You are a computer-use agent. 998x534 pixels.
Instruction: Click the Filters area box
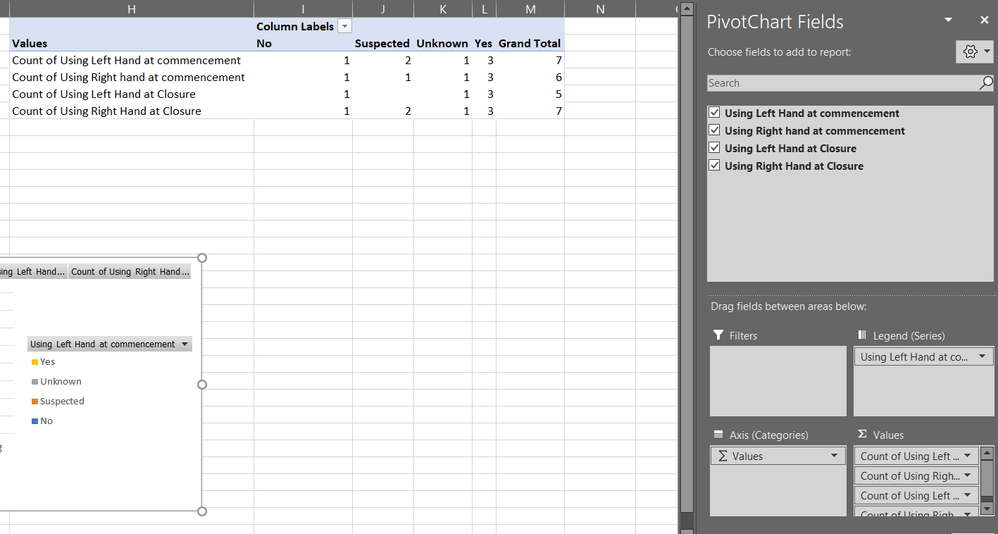coord(778,381)
